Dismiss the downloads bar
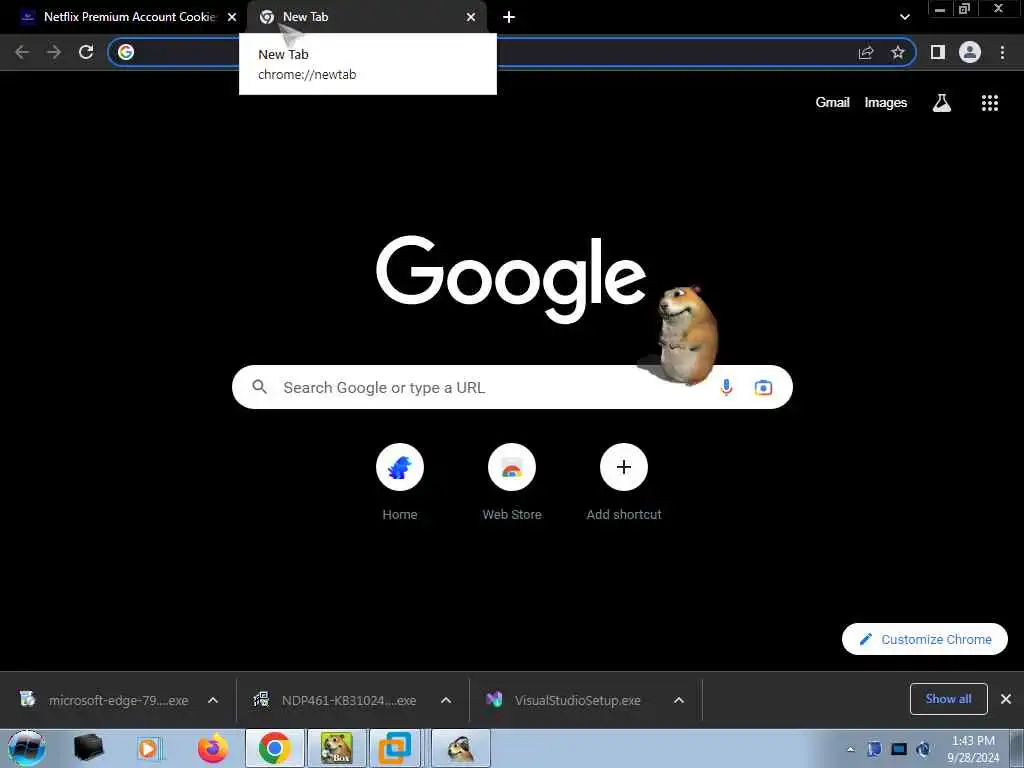 1006,699
